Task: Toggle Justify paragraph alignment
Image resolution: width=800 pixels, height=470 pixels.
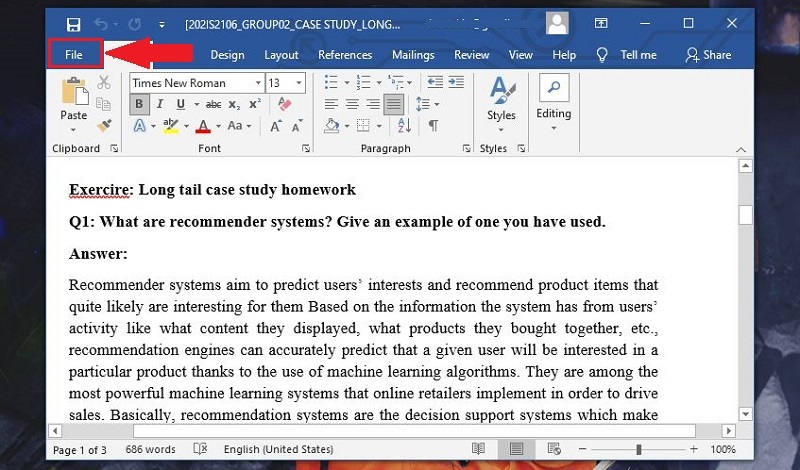Action: [x=393, y=105]
